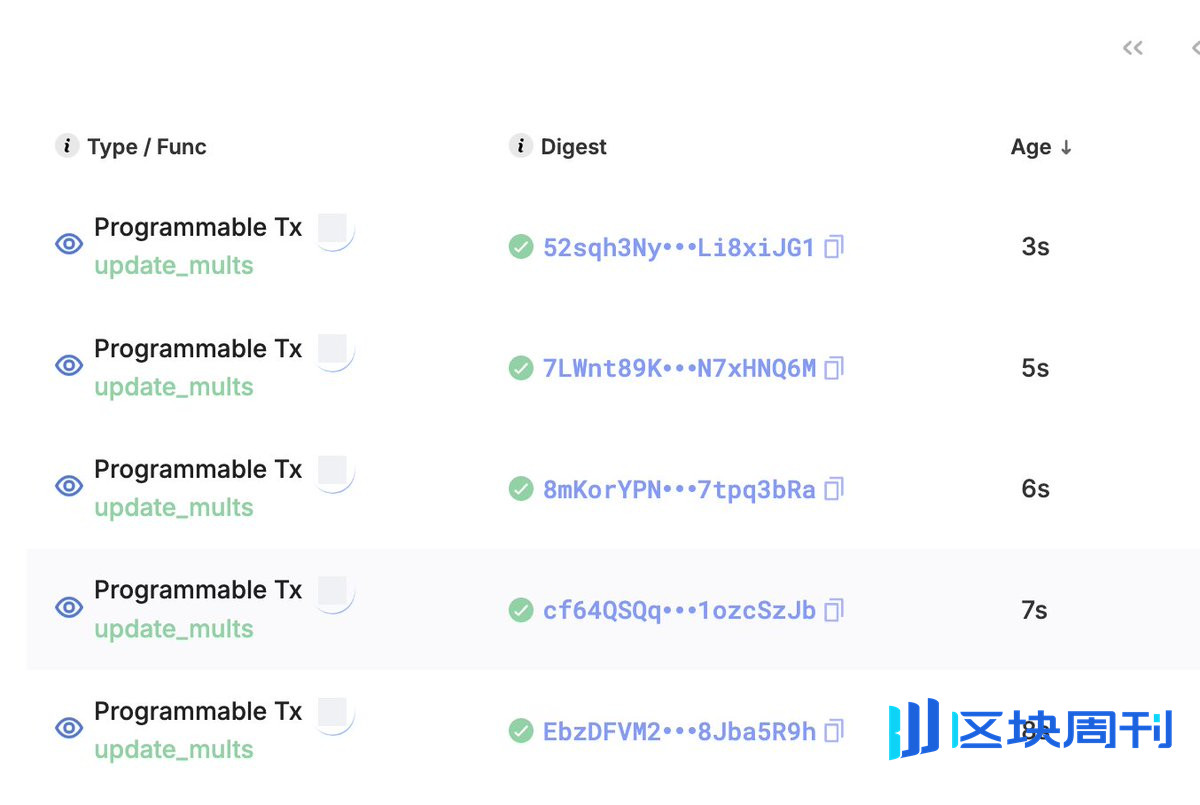
Task: Toggle the eye icon for the 7LWnt89K row
Action: pos(69,366)
